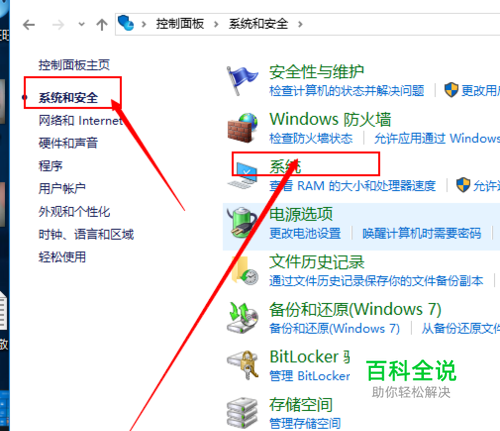This screenshot has width=500, height=431.
Task: Go back with the left arrow button
Action: click(x=29, y=25)
